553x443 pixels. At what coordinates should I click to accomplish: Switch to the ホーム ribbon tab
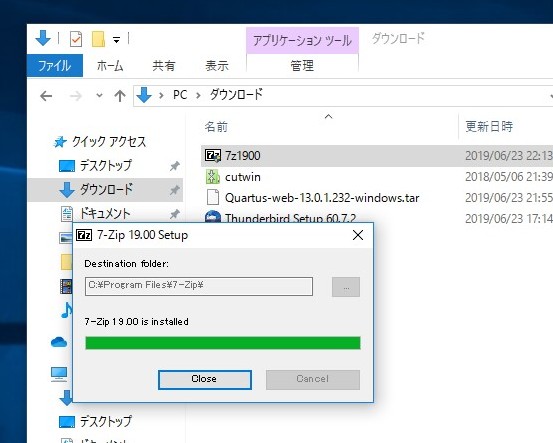[x=110, y=66]
